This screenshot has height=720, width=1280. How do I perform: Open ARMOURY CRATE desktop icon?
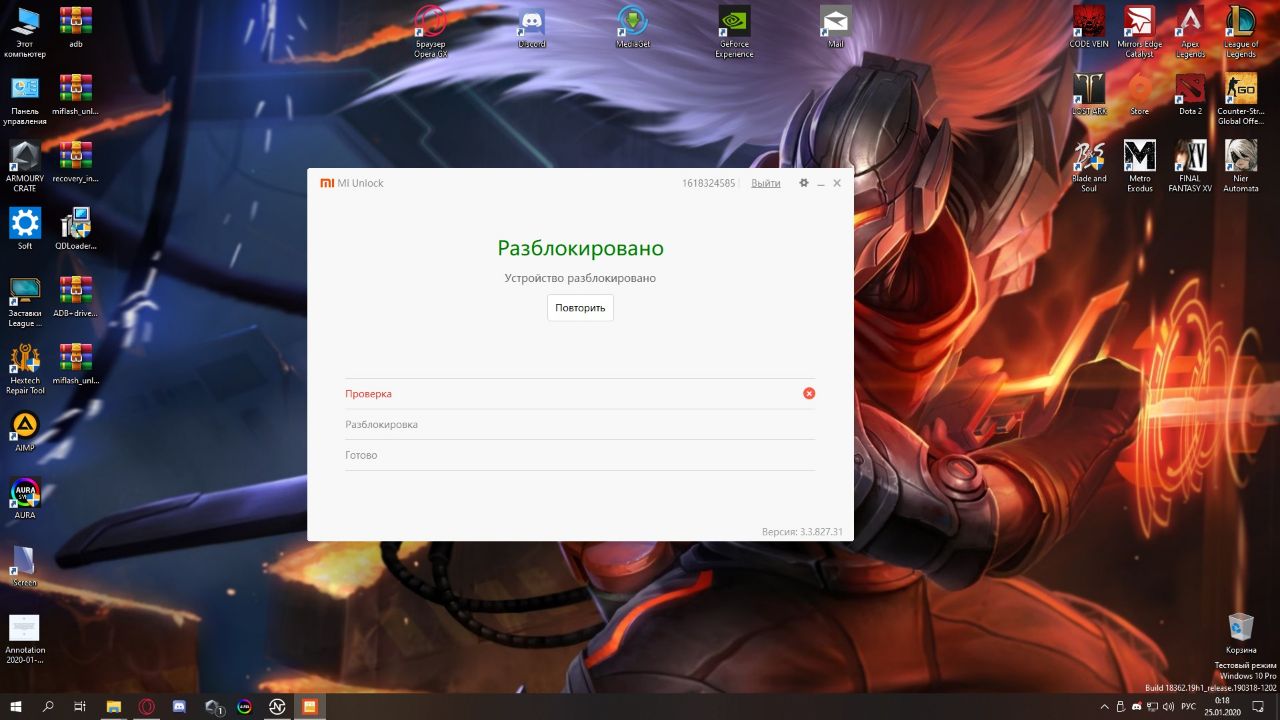pyautogui.click(x=25, y=166)
